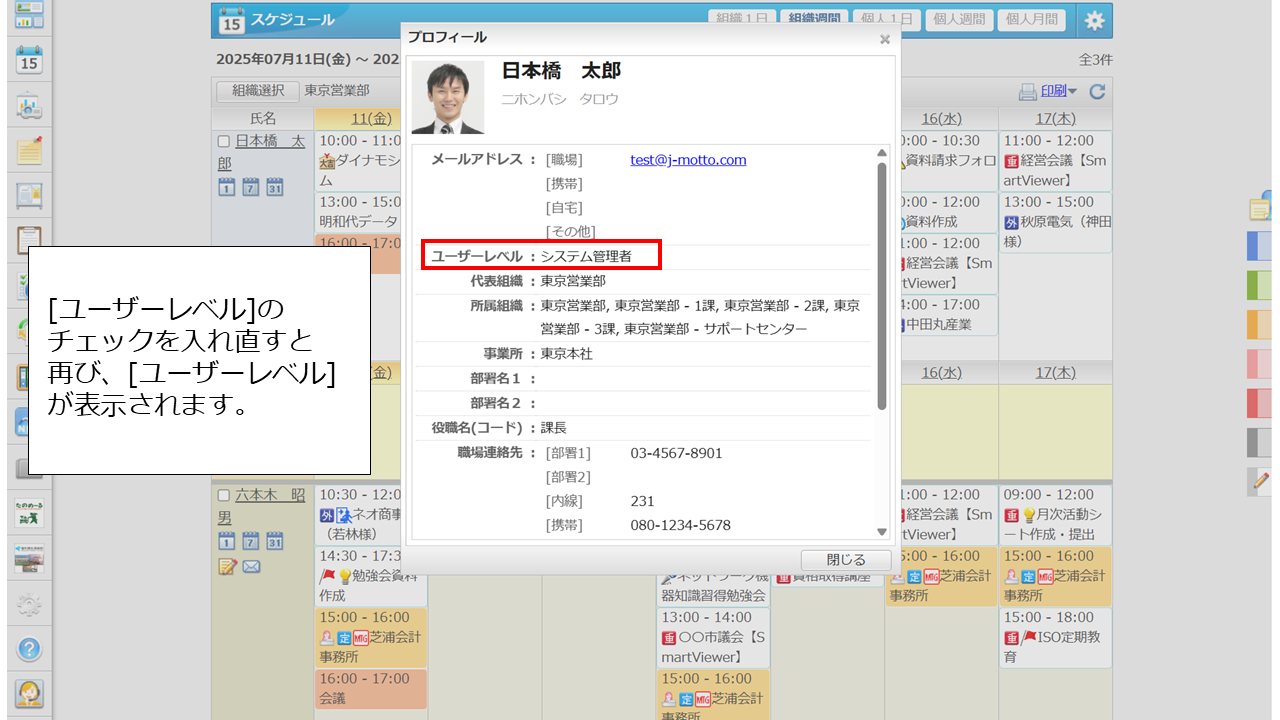
Task: Open the operator support headset icon
Action: pos(29,693)
